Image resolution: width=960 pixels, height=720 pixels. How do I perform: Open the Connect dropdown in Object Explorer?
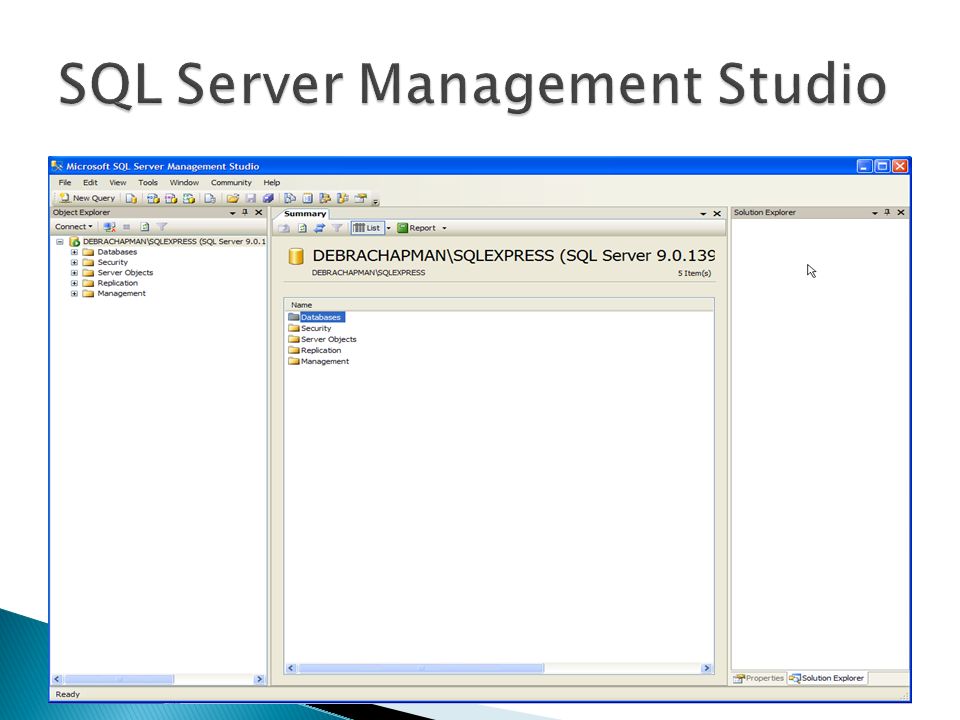pos(73,227)
